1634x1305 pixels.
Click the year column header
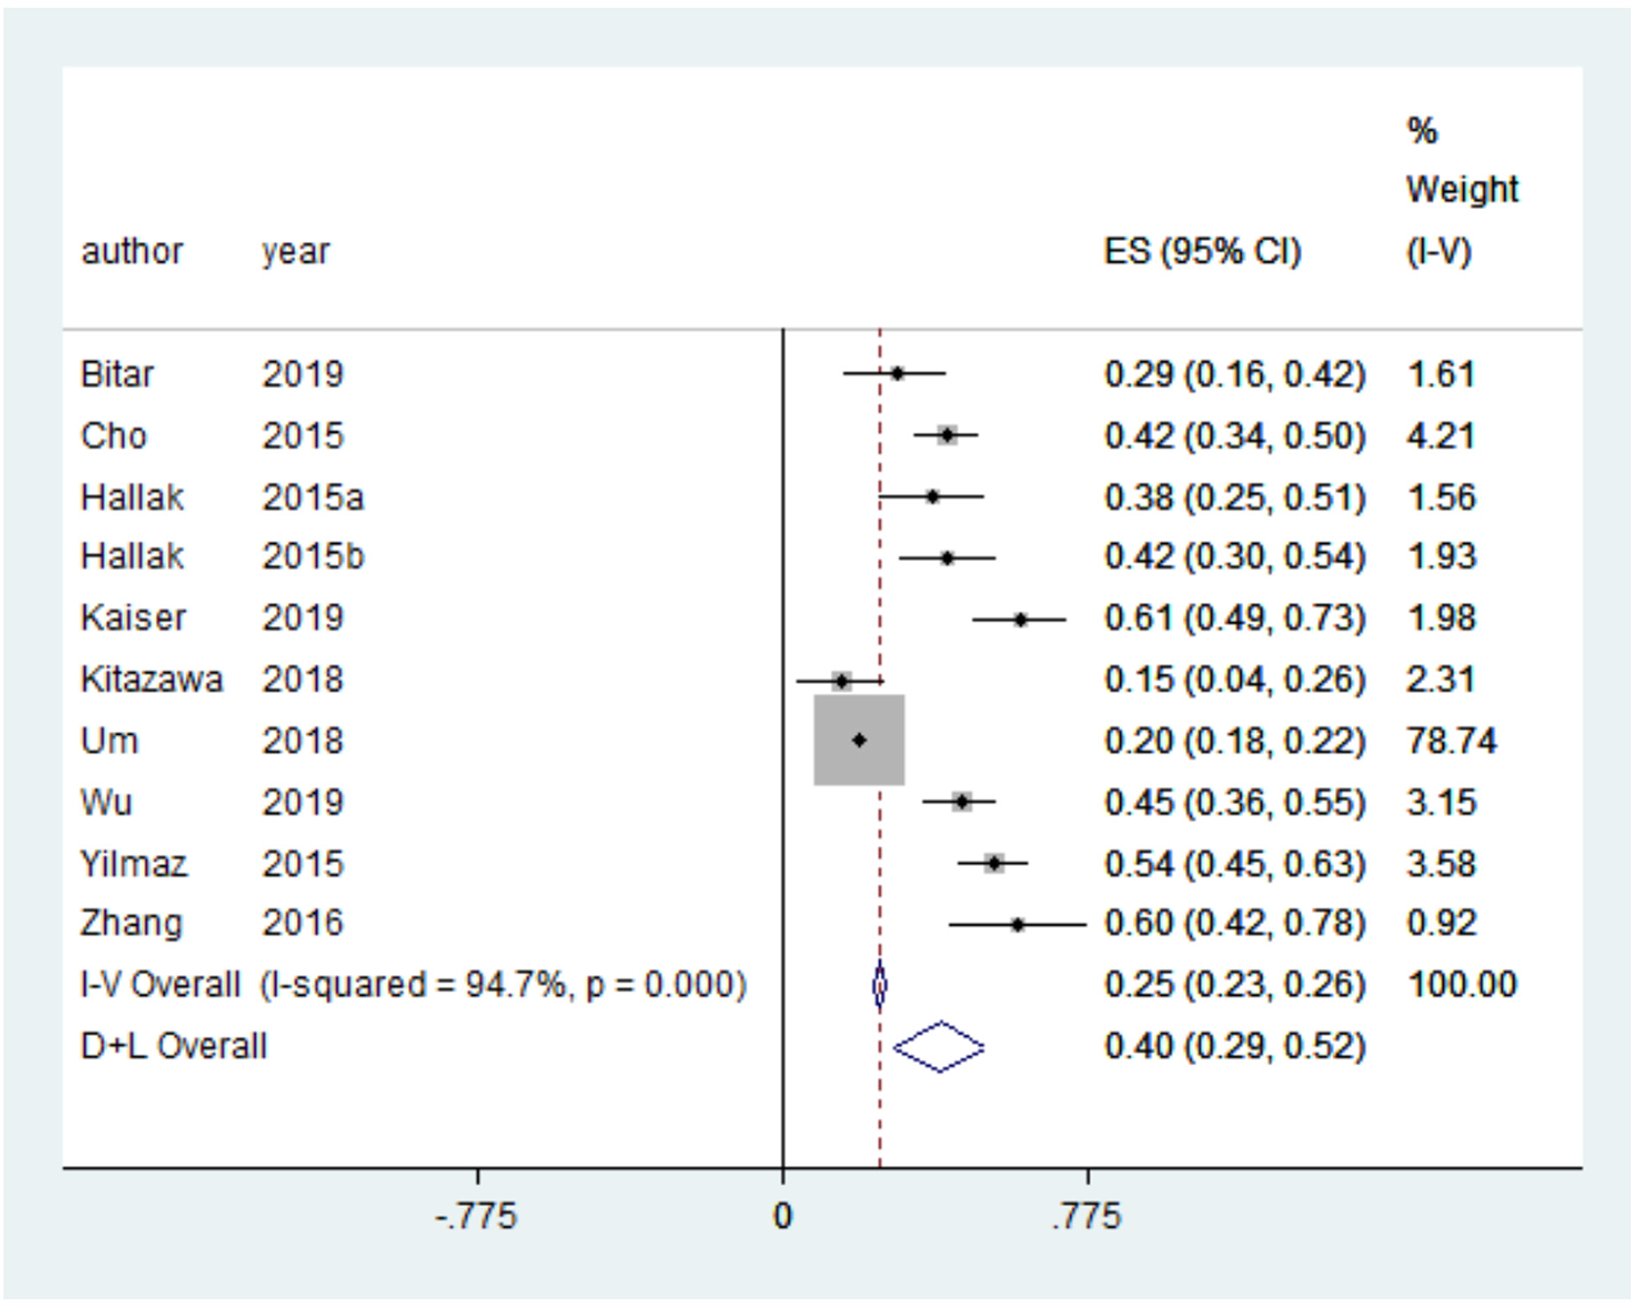point(296,252)
